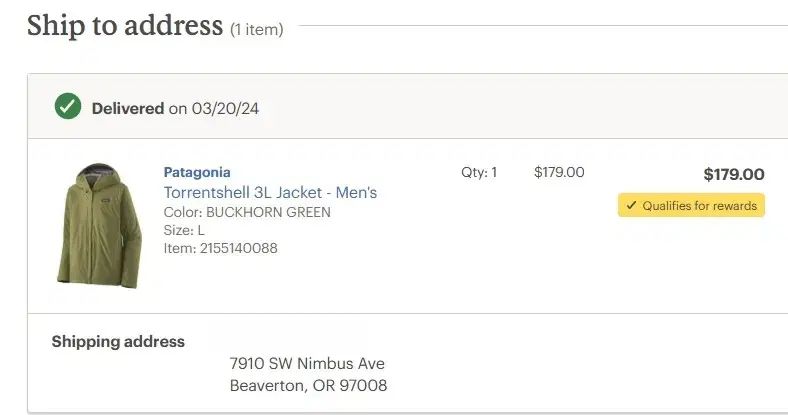Image resolution: width=788 pixels, height=415 pixels.
Task: Open the Torrentshell 3L Jacket - Men's link
Action: point(270,192)
